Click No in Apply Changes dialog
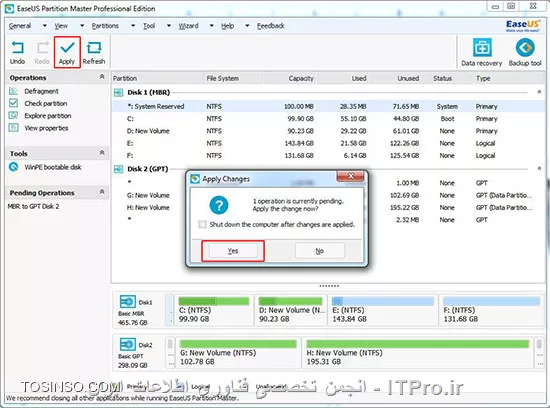Screen dimensions: 550x408 click(320, 251)
